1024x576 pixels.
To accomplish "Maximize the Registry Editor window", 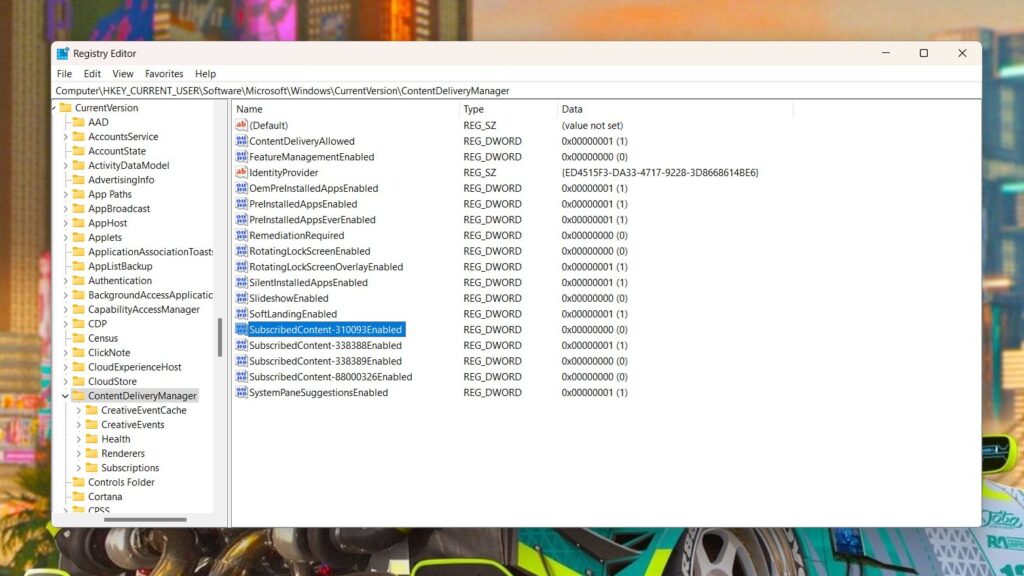I will (x=923, y=53).
